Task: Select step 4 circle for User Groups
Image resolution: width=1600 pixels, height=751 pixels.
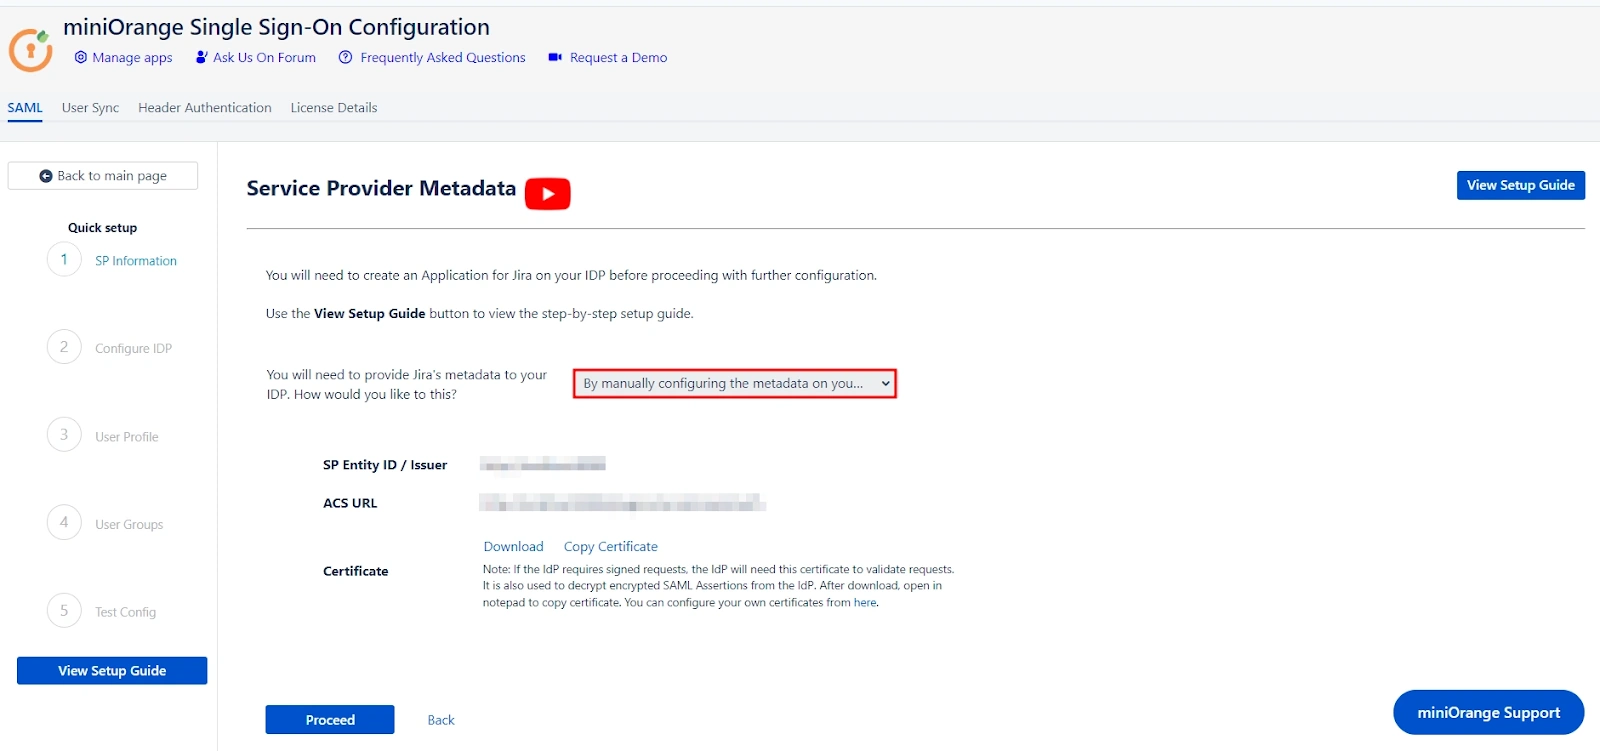Action: (64, 523)
